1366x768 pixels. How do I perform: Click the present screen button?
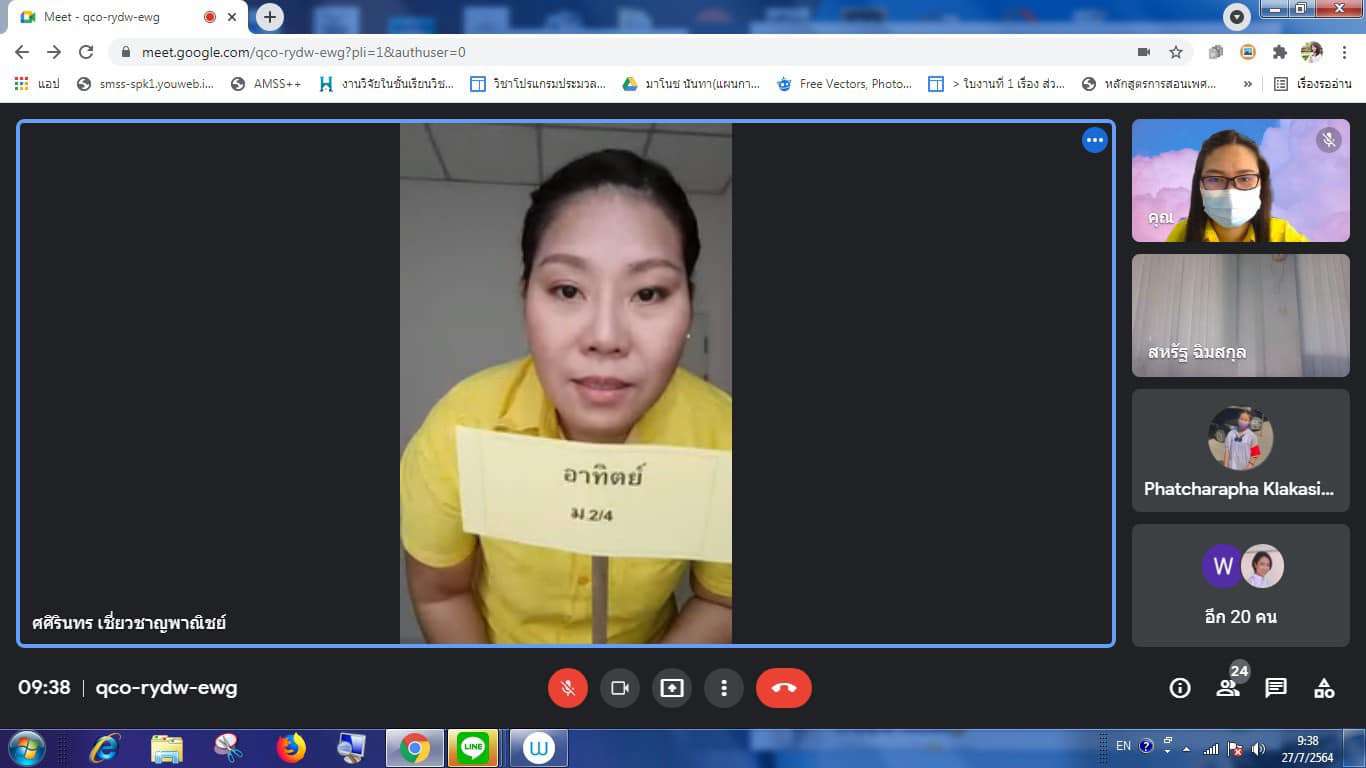pyautogui.click(x=671, y=688)
